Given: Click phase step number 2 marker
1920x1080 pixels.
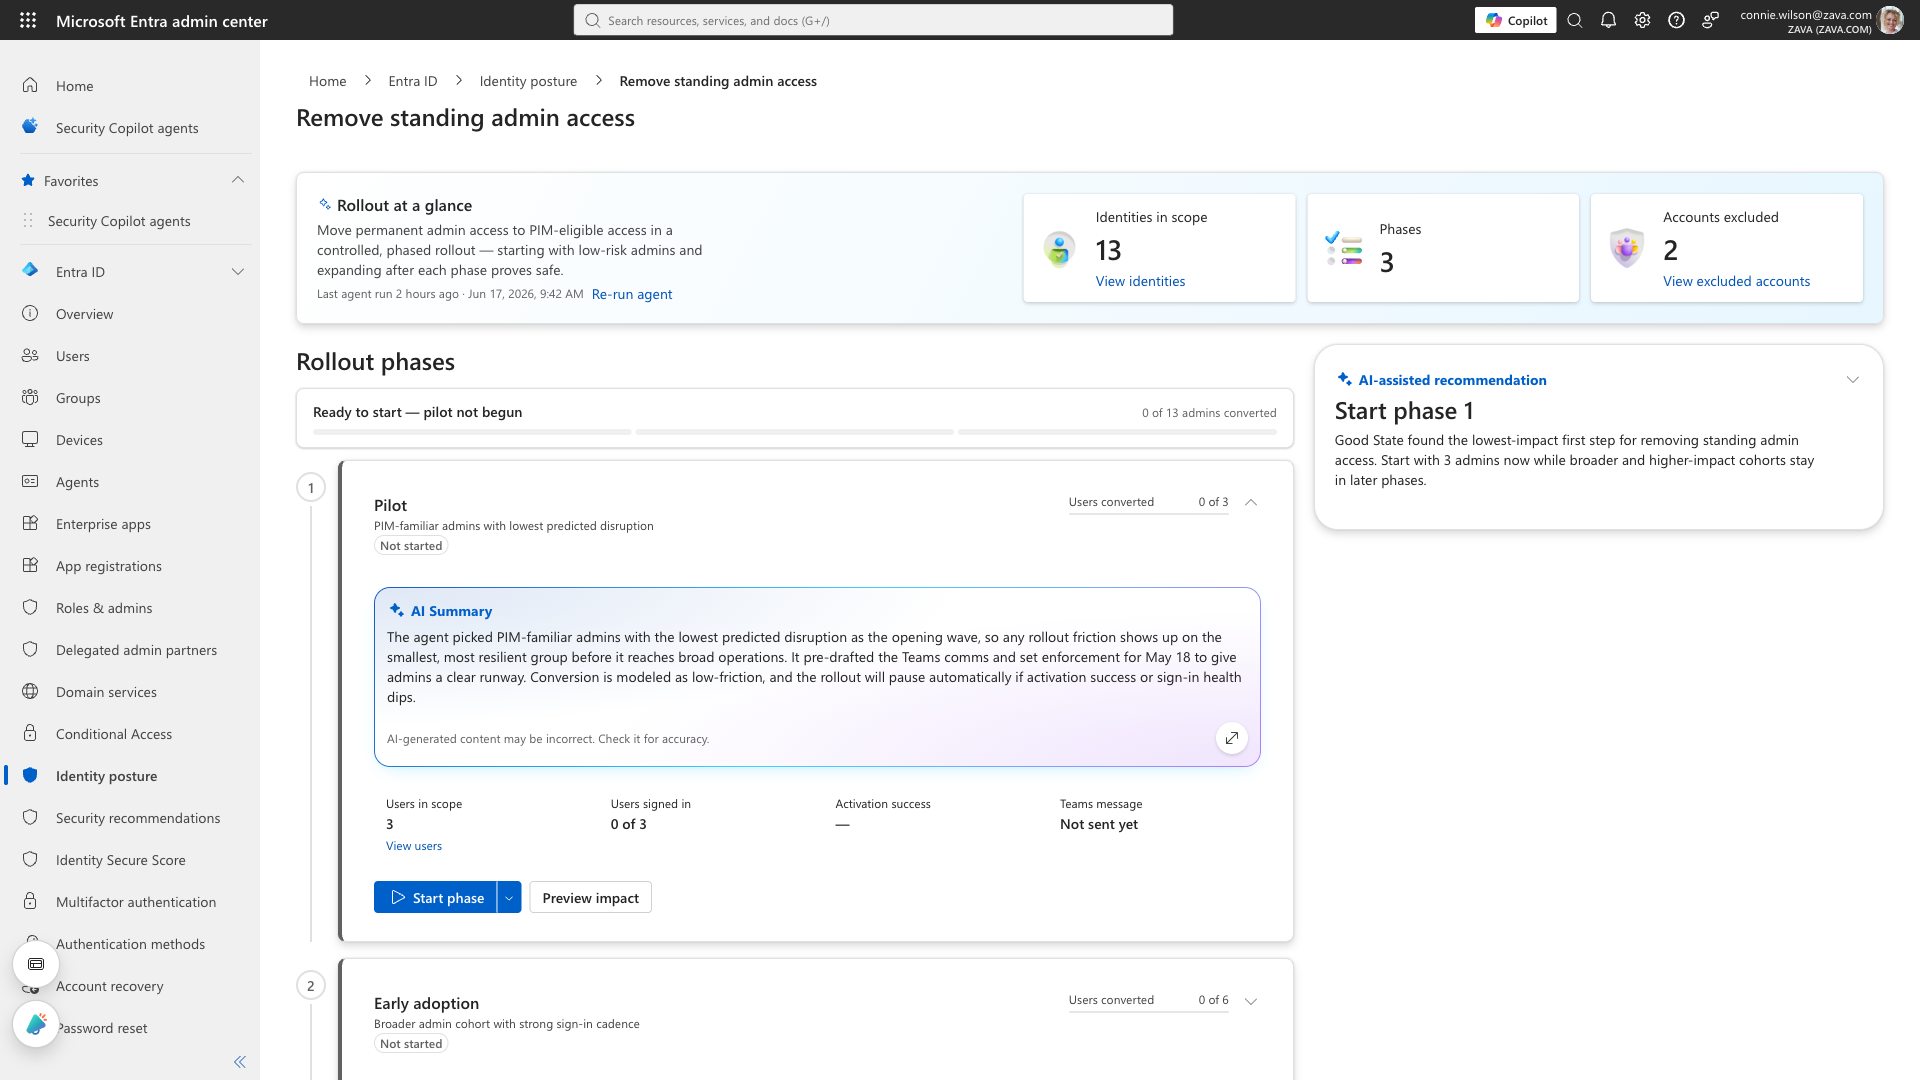Looking at the screenshot, I should tap(311, 986).
